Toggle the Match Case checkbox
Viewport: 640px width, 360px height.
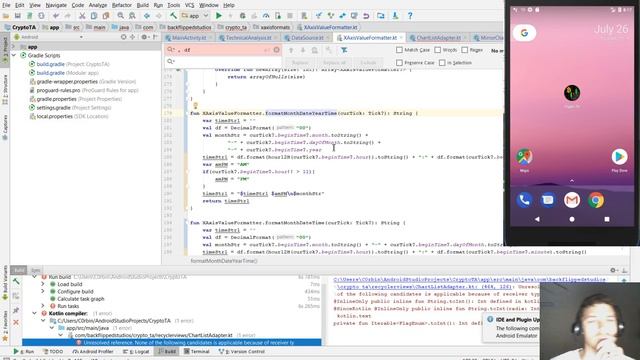click(399, 50)
